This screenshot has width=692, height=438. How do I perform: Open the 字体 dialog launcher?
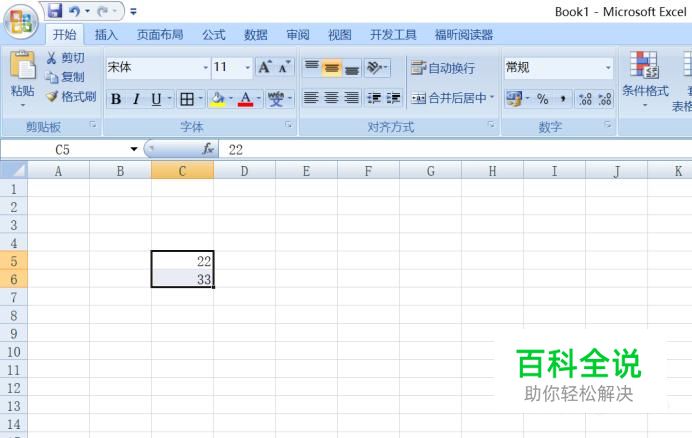(x=289, y=125)
